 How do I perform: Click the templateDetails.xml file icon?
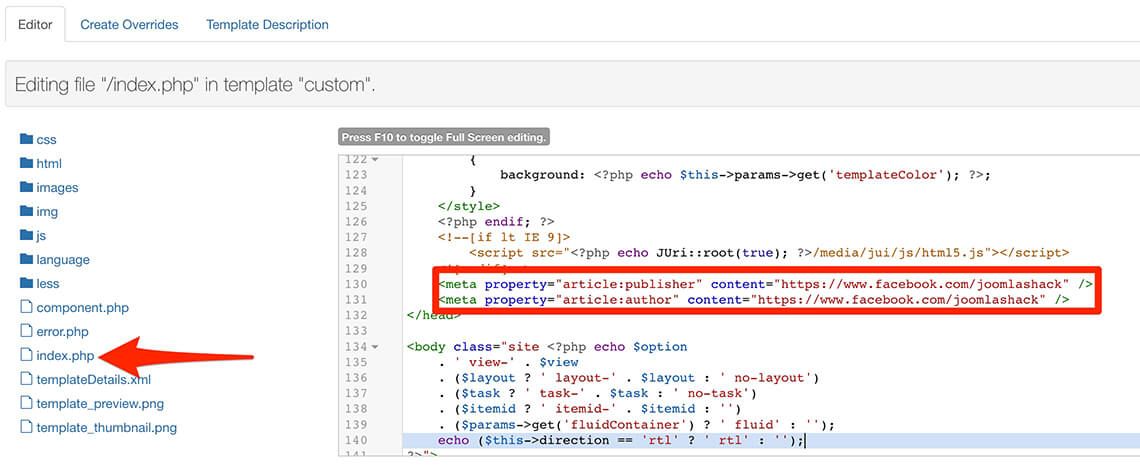click(27, 379)
